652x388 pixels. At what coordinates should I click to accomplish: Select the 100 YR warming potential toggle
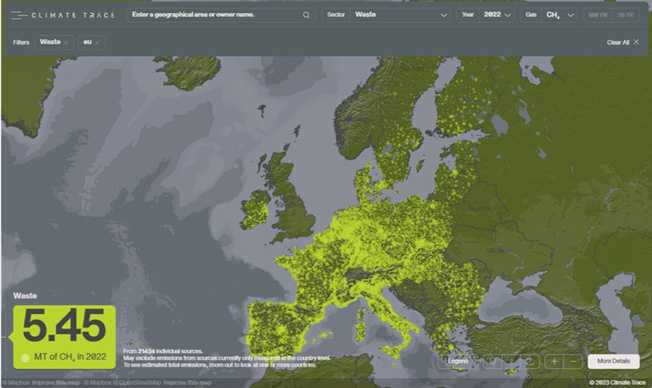pos(598,15)
